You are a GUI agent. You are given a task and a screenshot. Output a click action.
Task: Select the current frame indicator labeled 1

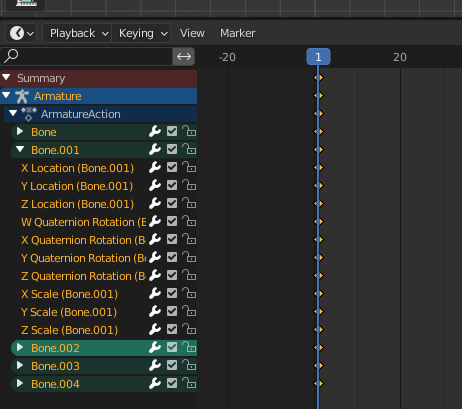318,57
